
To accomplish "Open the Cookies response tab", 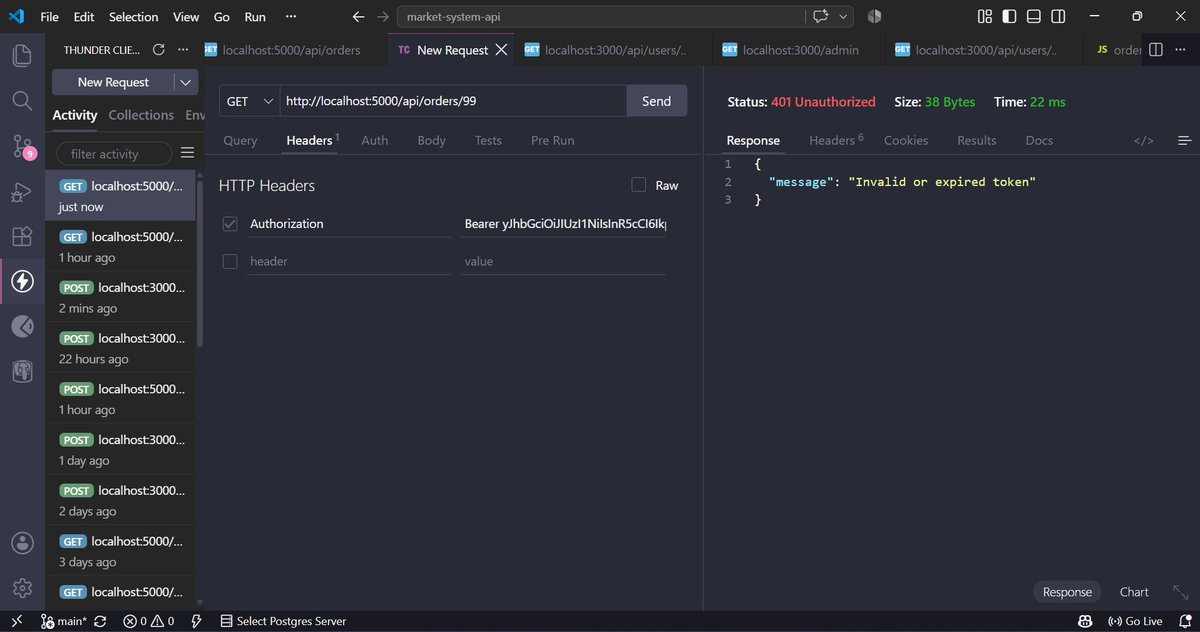I will pos(906,140).
